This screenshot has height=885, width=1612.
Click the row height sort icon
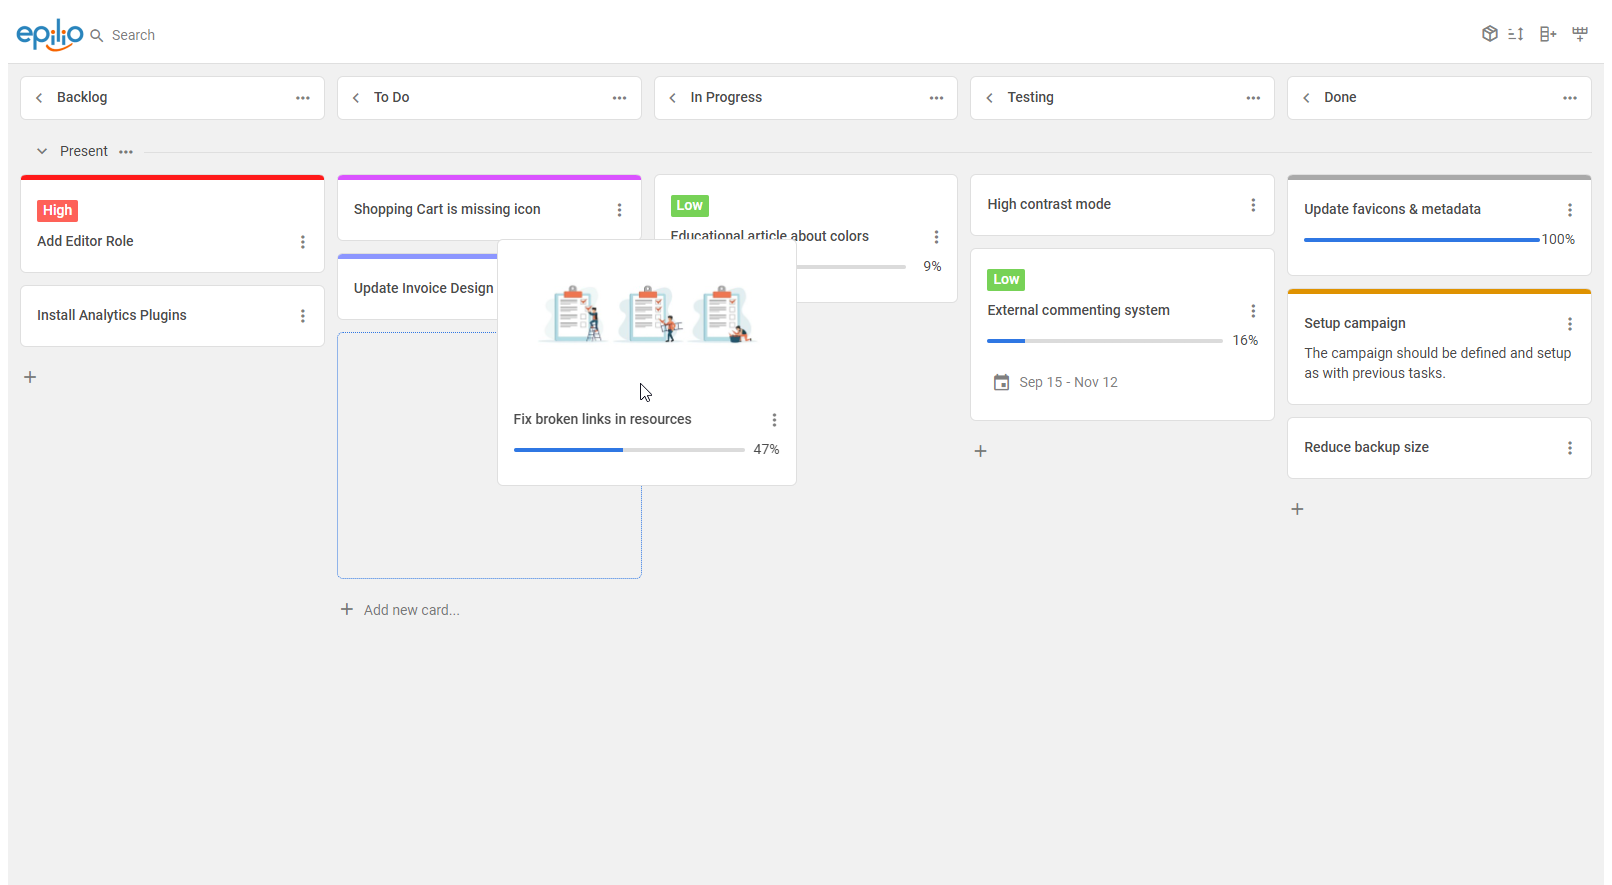[1516, 34]
